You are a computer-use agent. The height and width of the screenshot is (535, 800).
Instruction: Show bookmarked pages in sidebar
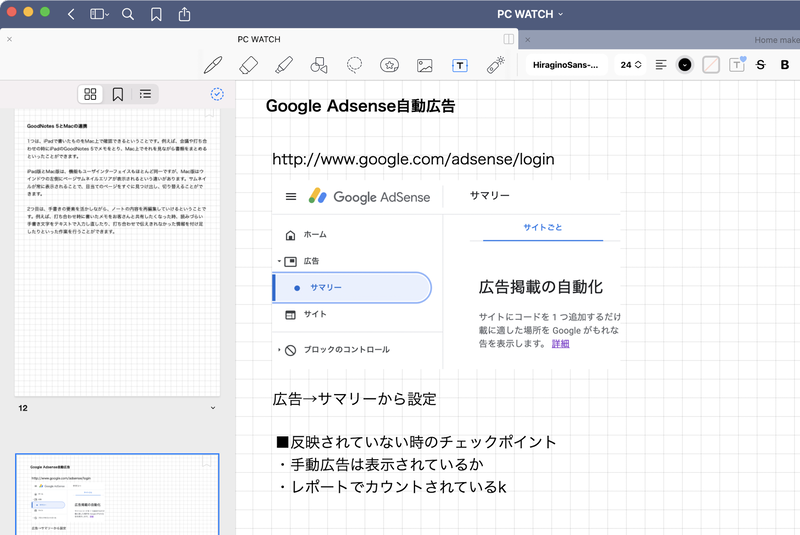(118, 94)
